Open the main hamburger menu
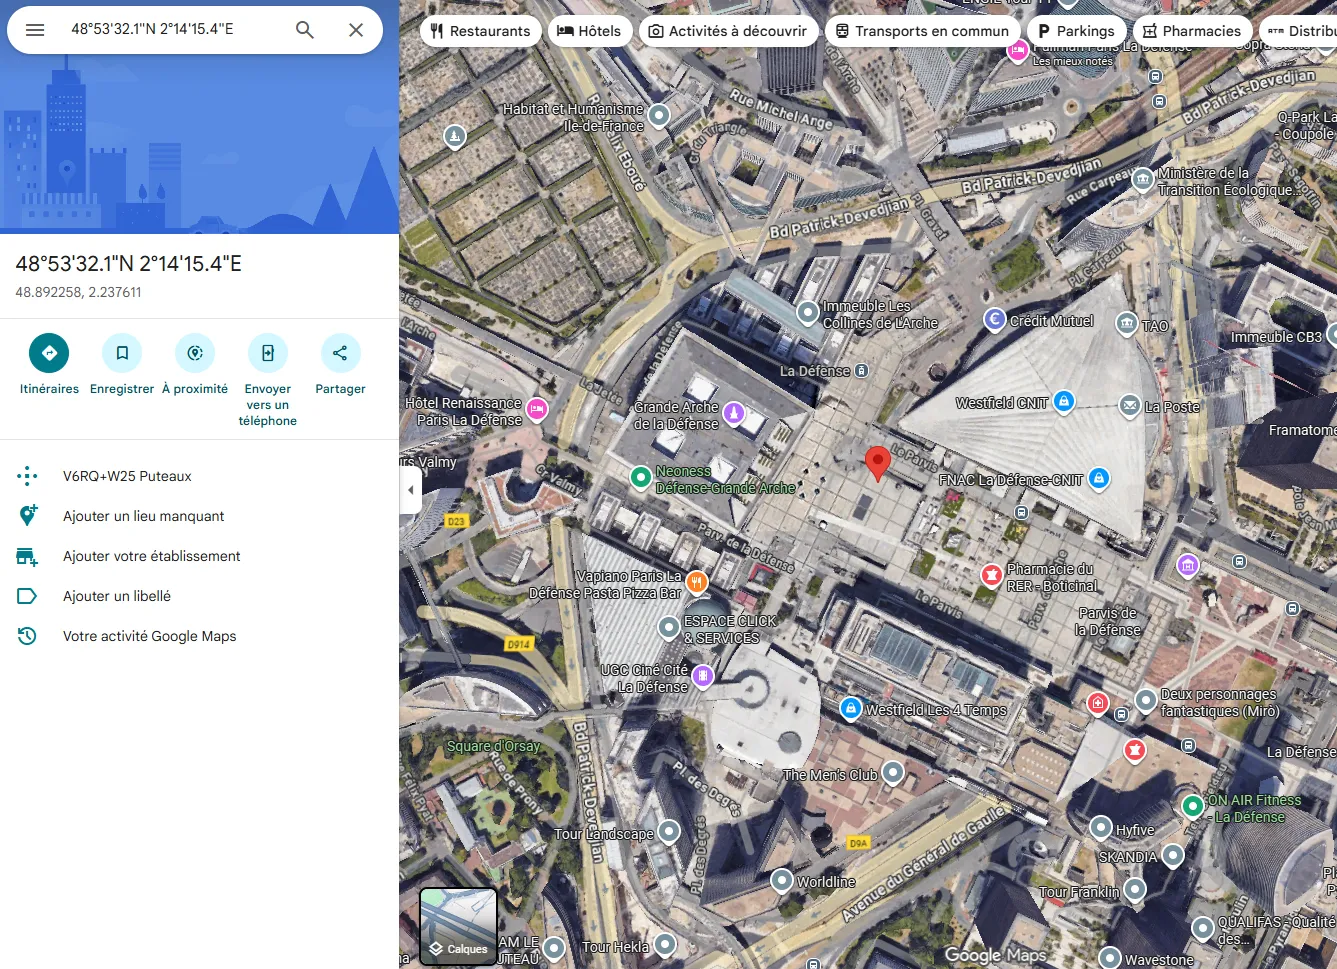 click(34, 30)
